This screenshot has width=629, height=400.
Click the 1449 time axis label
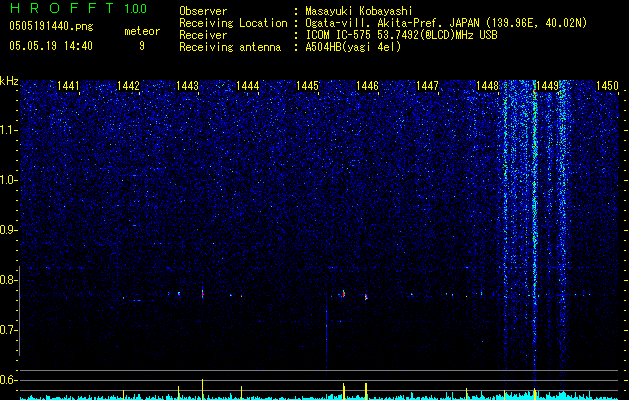coord(548,85)
